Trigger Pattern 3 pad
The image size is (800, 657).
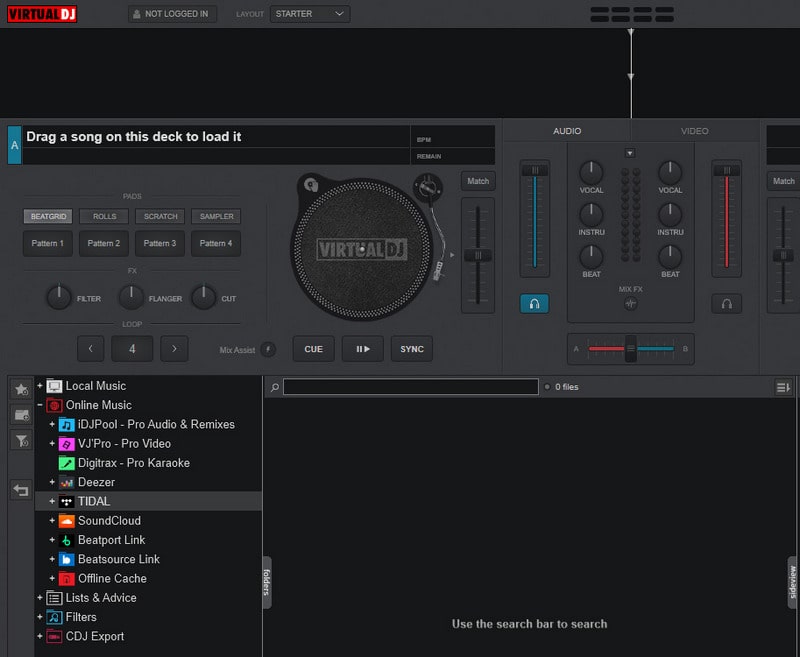coord(160,243)
